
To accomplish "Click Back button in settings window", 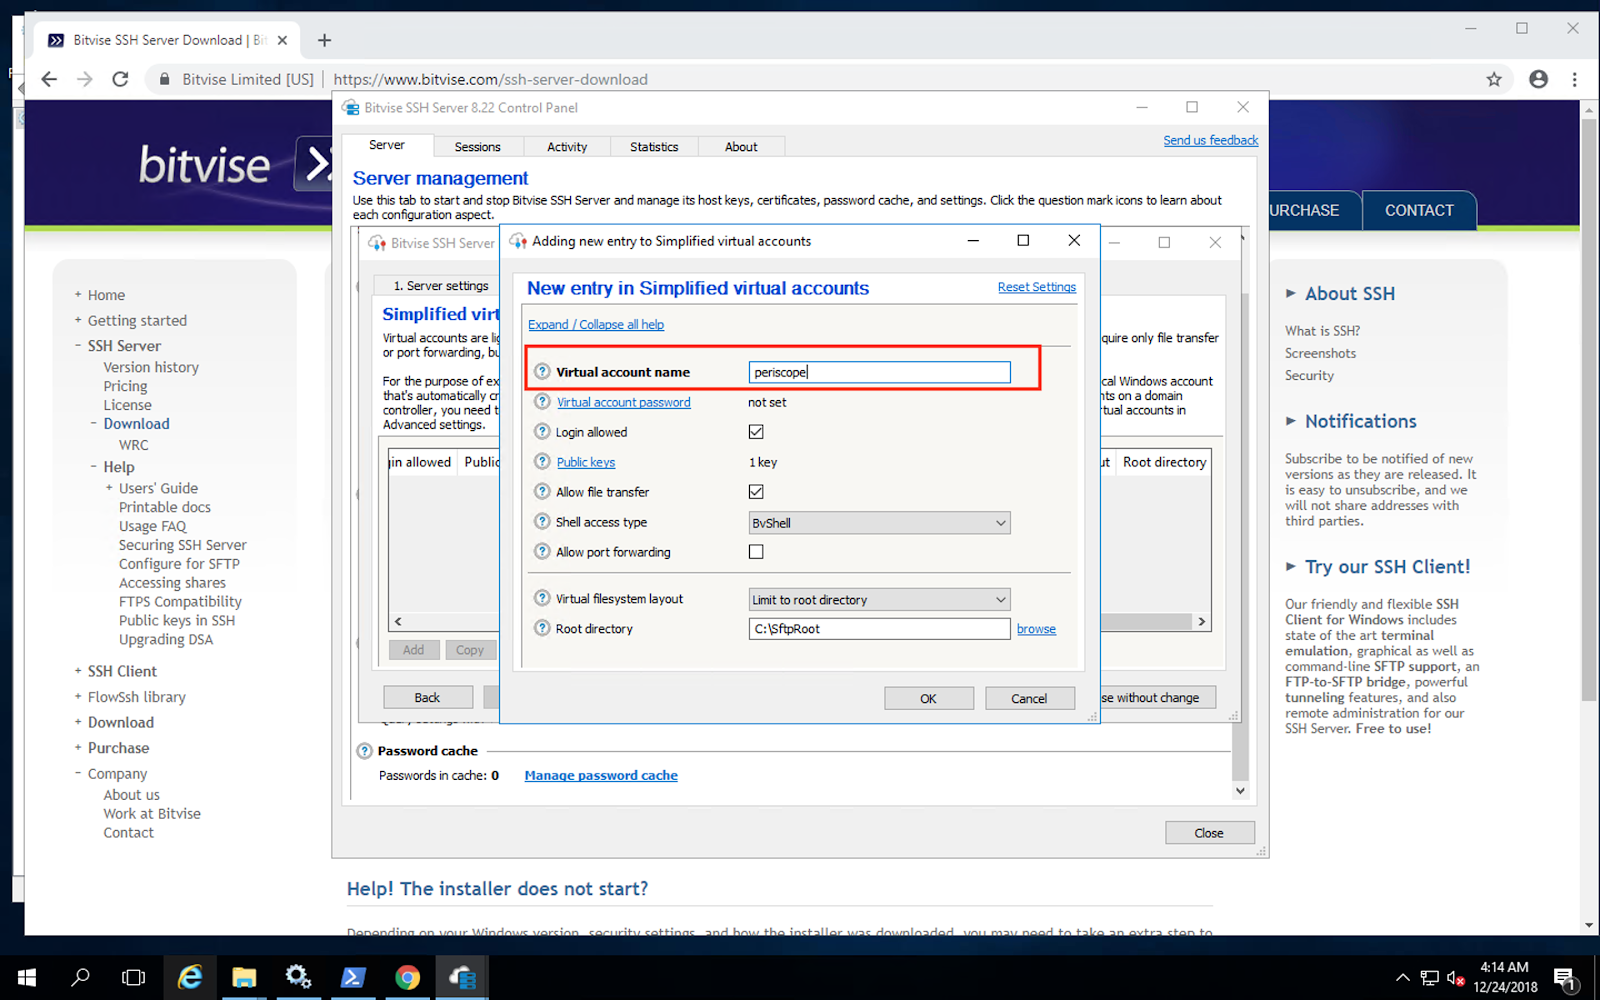I will click(x=427, y=698).
